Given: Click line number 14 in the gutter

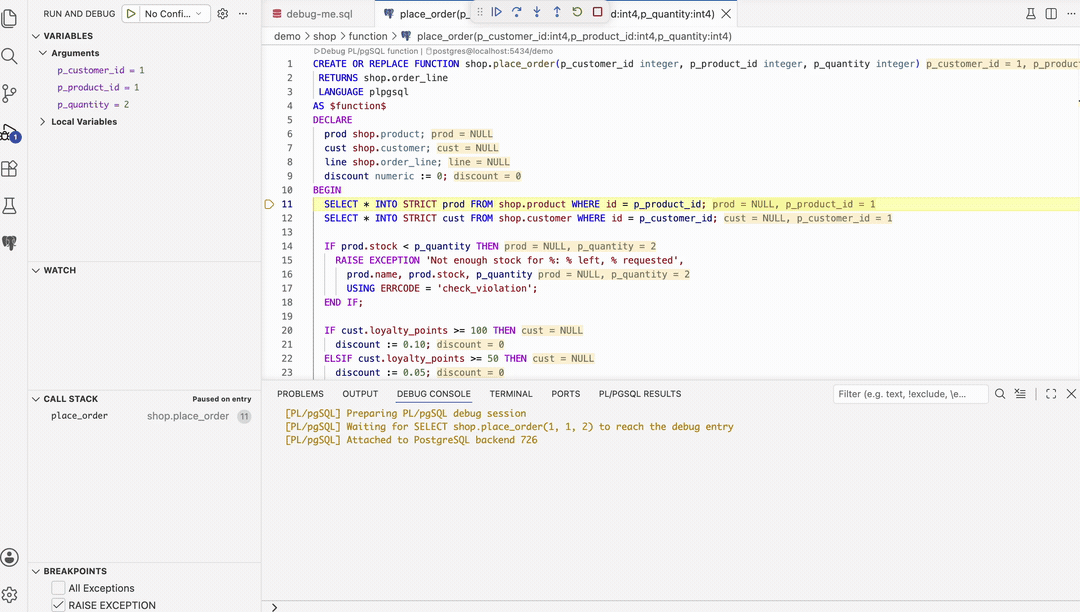Looking at the screenshot, I should click(287, 246).
